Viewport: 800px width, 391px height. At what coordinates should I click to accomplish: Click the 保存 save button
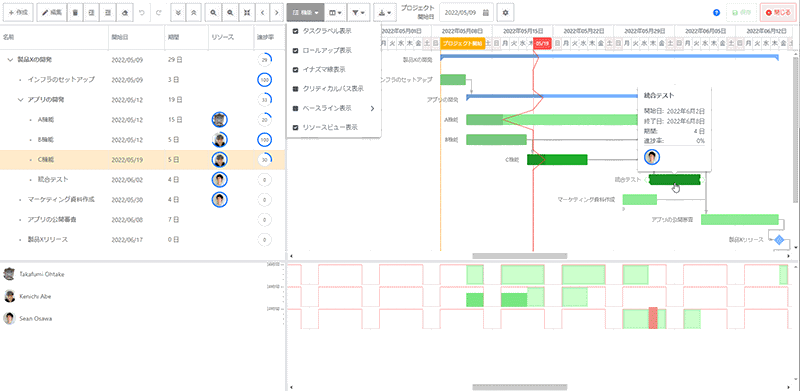point(741,12)
